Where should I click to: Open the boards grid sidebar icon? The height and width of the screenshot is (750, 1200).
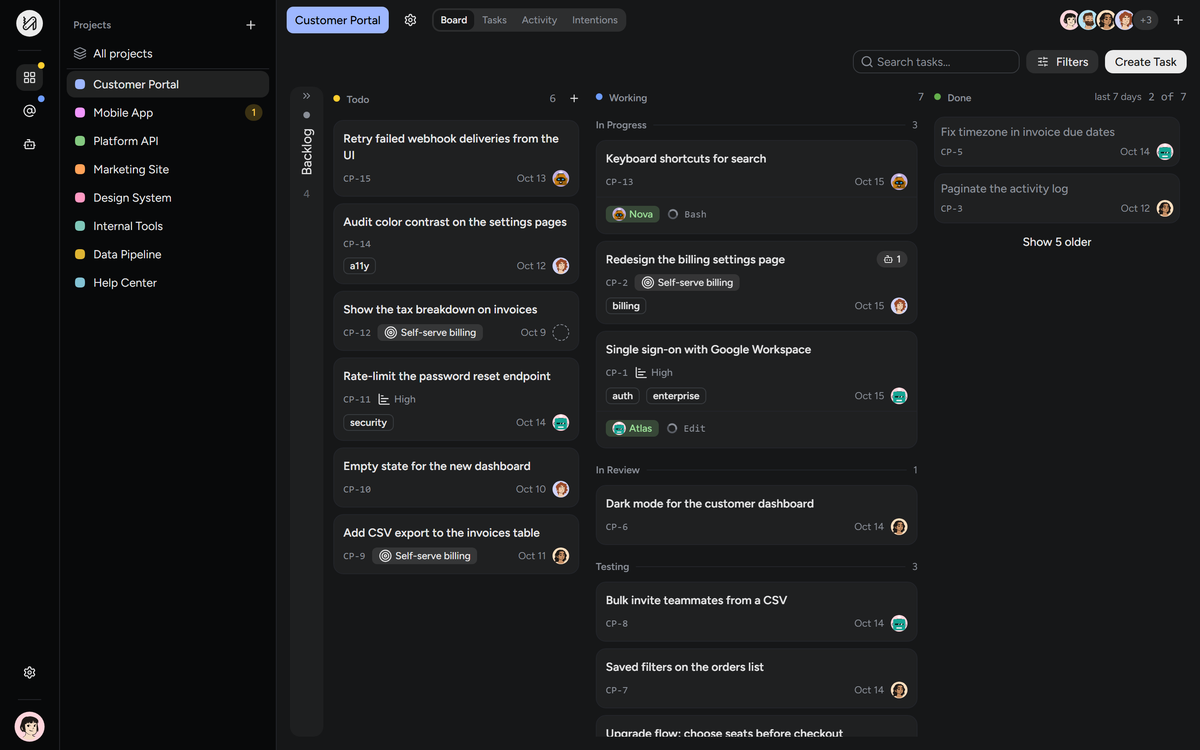pos(29,77)
